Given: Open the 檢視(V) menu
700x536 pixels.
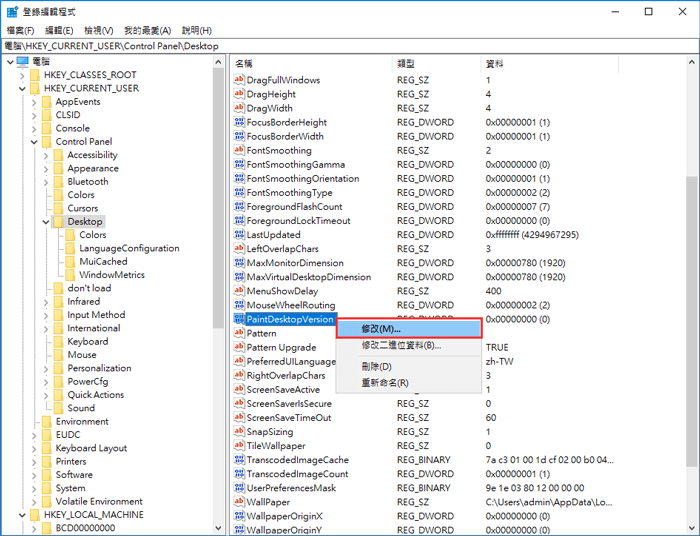Looking at the screenshot, I should tap(99, 30).
